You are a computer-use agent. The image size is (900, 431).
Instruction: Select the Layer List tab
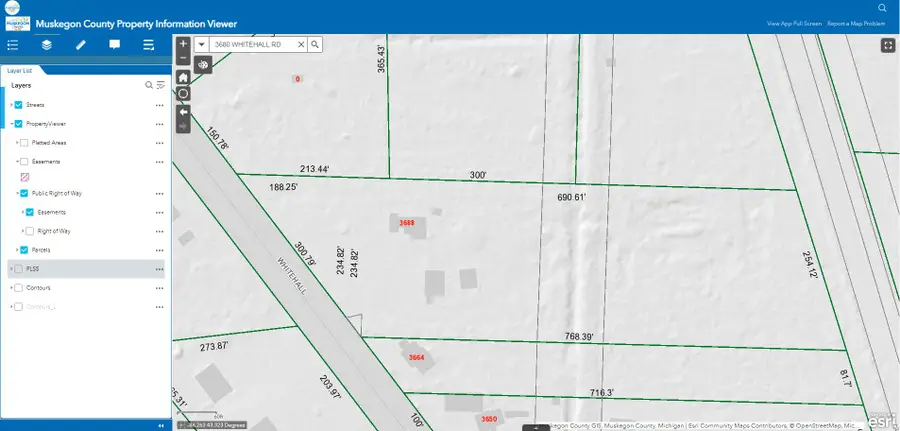tap(21, 71)
